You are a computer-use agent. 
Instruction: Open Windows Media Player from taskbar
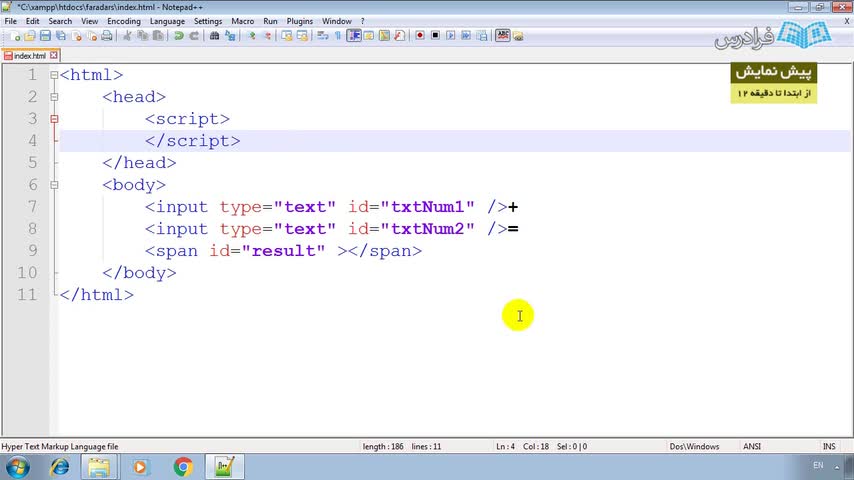tap(141, 467)
